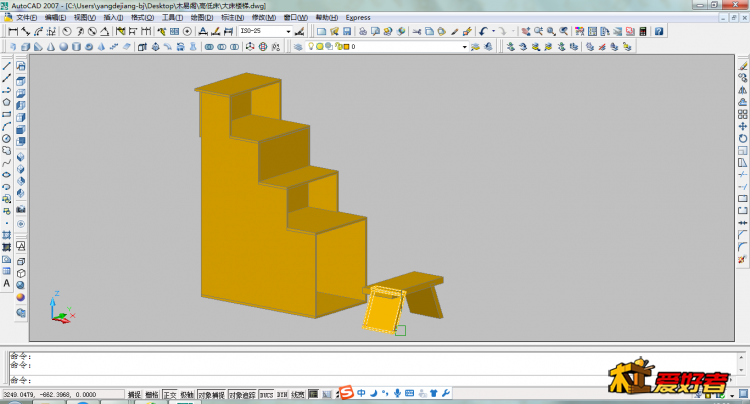
Task: Click the Aligned dimension tool
Action: pyautogui.click(x=26, y=32)
